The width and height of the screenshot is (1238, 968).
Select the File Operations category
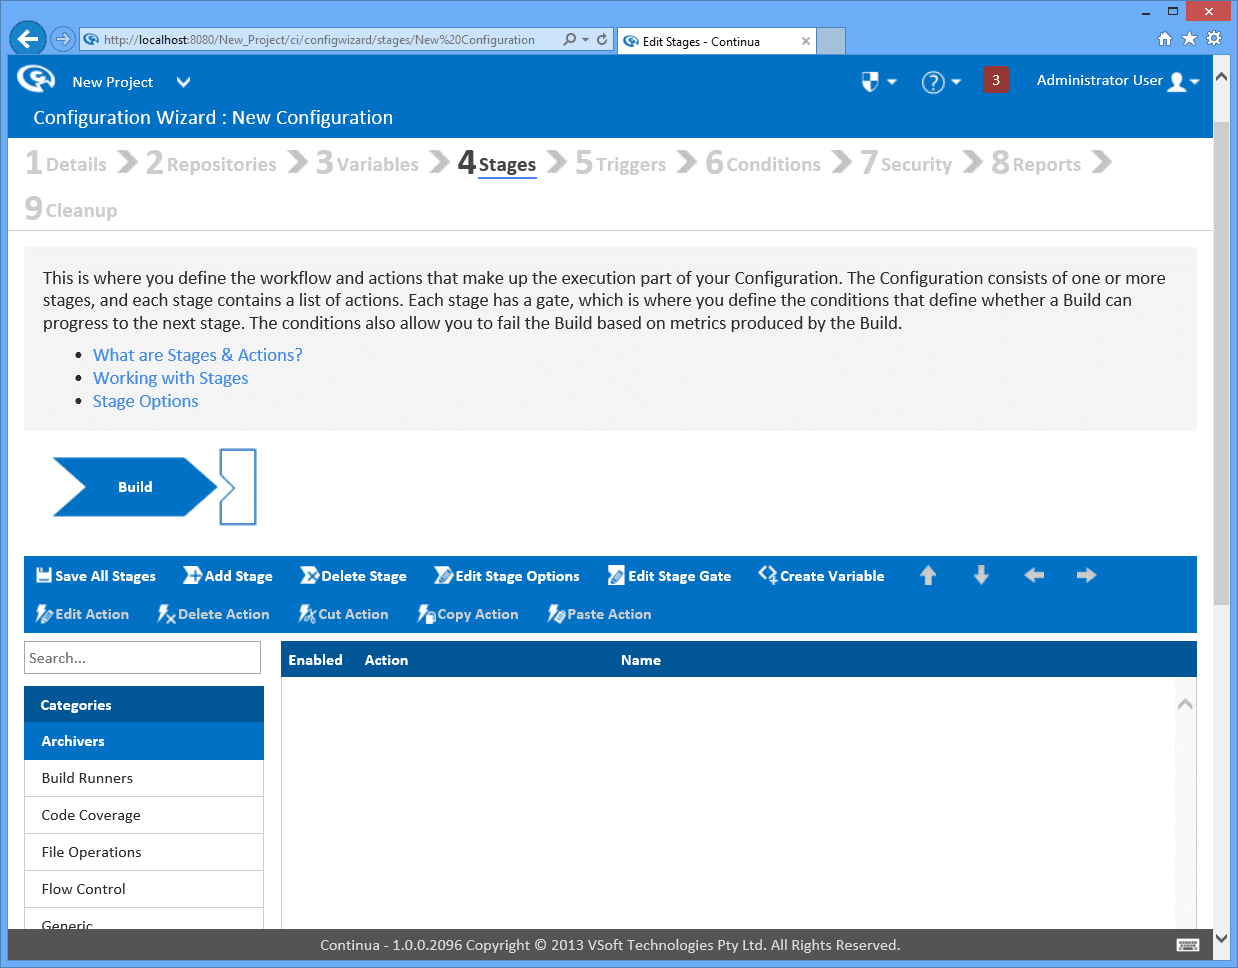click(144, 852)
